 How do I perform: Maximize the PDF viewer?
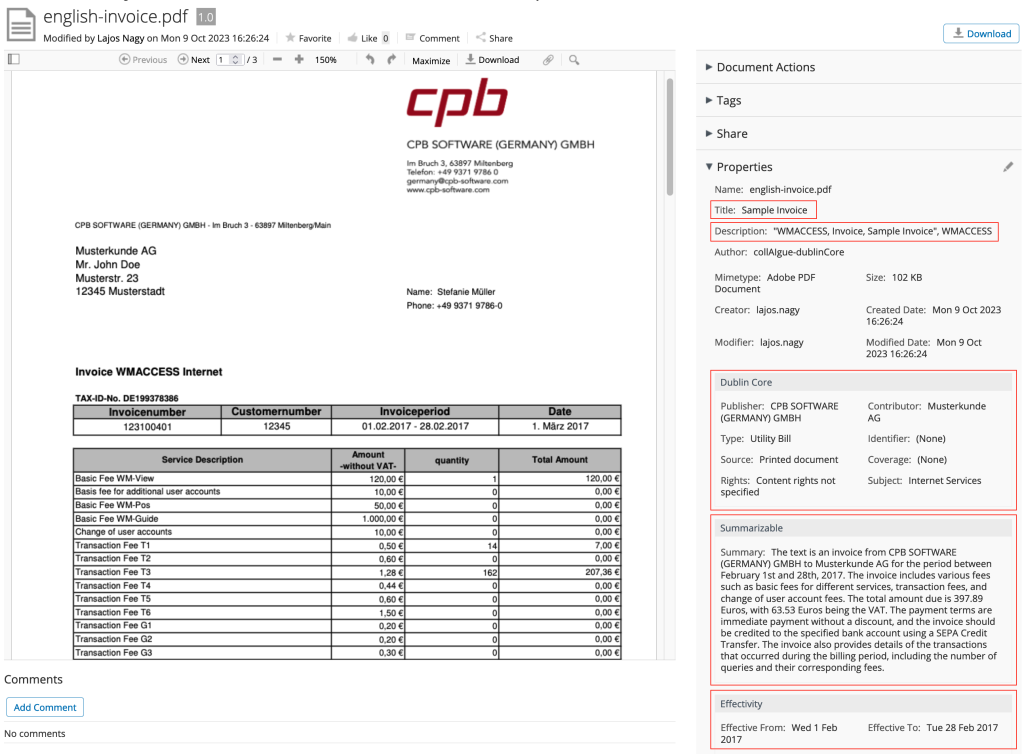431,60
